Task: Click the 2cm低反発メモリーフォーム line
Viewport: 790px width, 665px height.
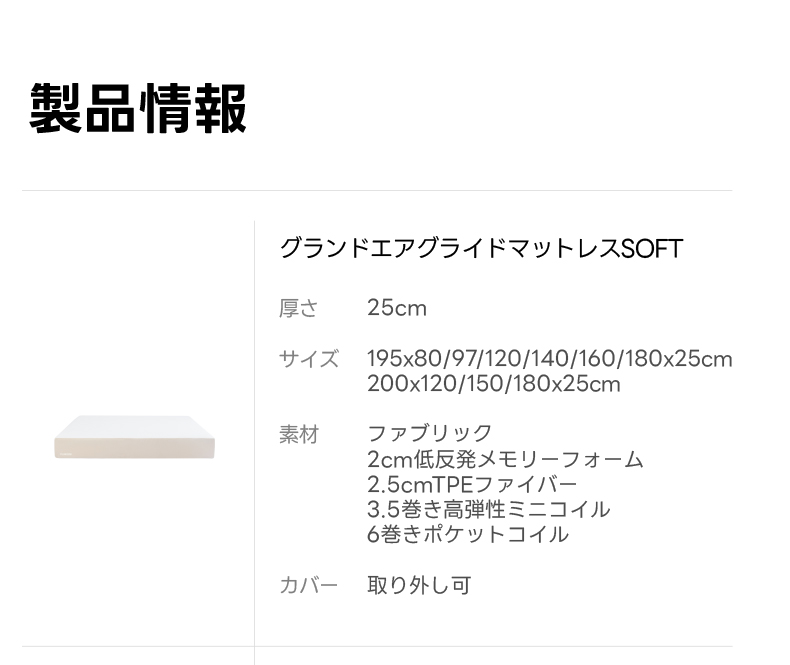Action: tap(505, 459)
